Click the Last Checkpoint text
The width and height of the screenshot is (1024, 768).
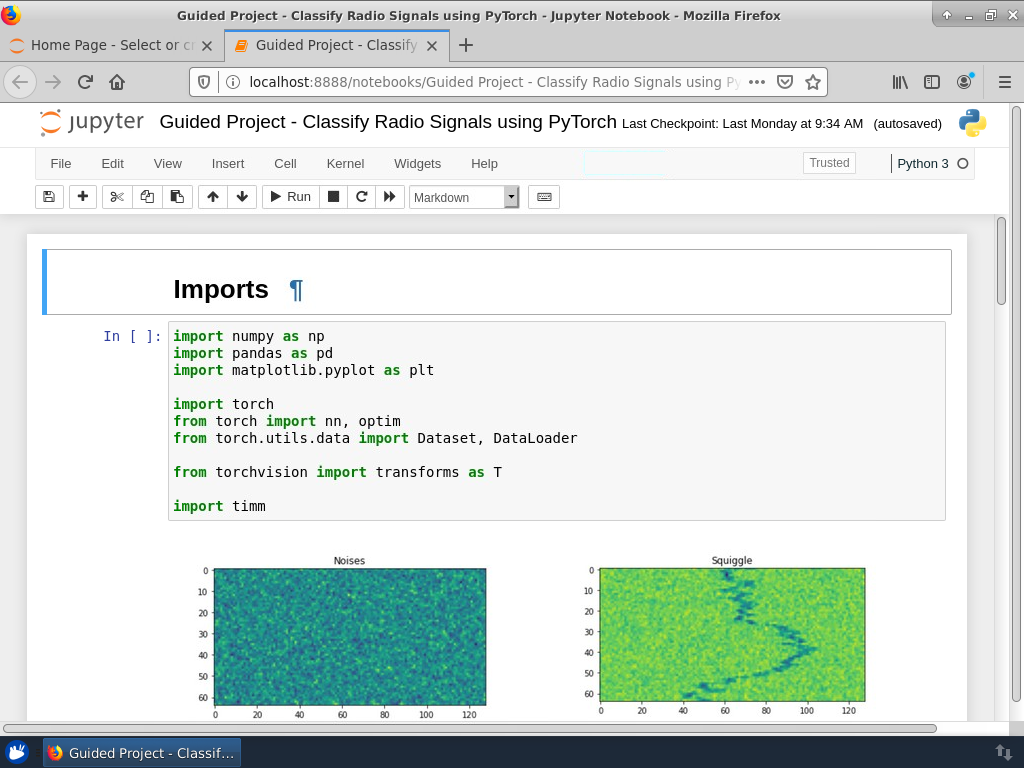pos(743,123)
